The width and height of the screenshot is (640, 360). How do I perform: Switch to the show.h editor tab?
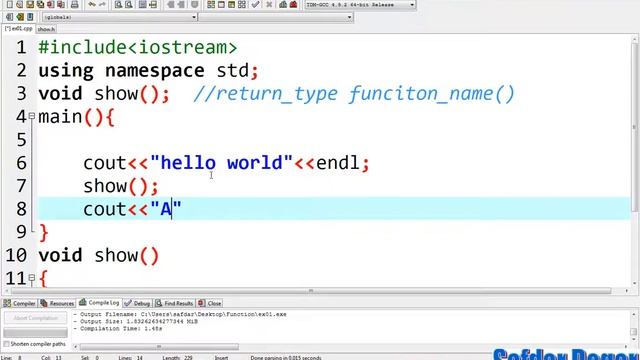tap(46, 29)
